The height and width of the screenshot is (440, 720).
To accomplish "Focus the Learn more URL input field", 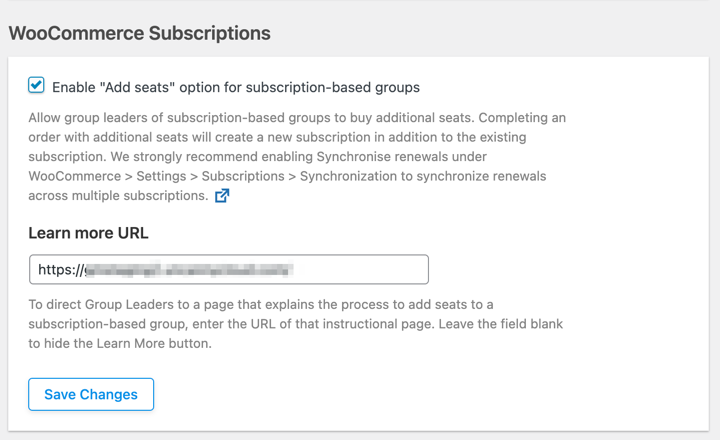I will pyautogui.click(x=228, y=269).
